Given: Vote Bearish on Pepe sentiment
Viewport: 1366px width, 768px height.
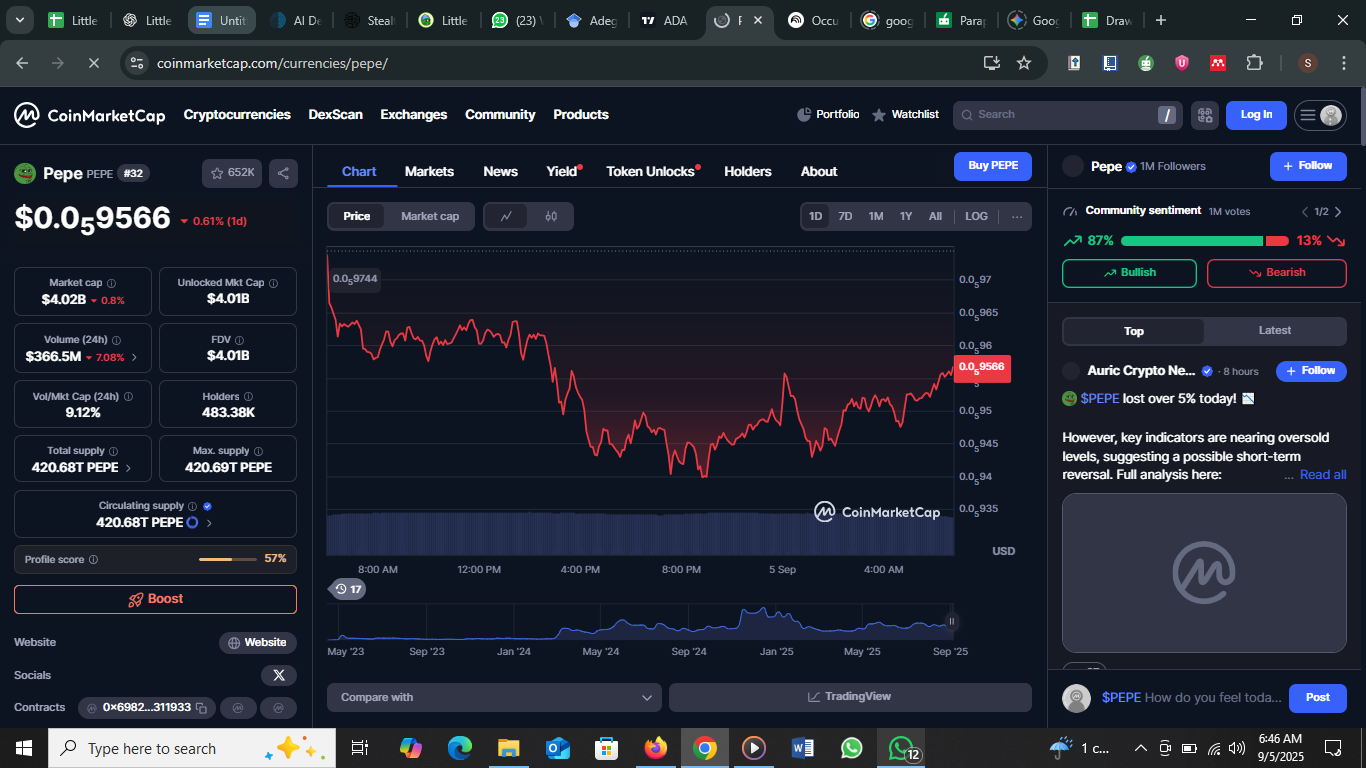Looking at the screenshot, I should tap(1277, 273).
